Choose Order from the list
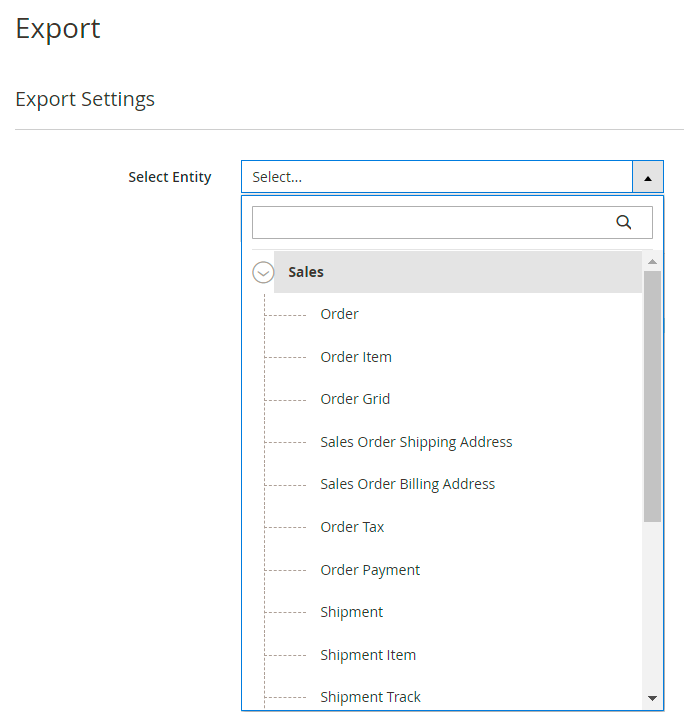The image size is (684, 727). click(339, 314)
